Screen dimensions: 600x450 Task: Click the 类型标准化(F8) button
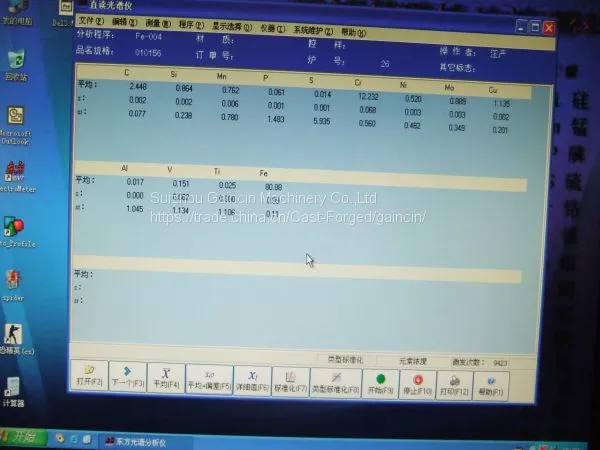[x=336, y=384]
